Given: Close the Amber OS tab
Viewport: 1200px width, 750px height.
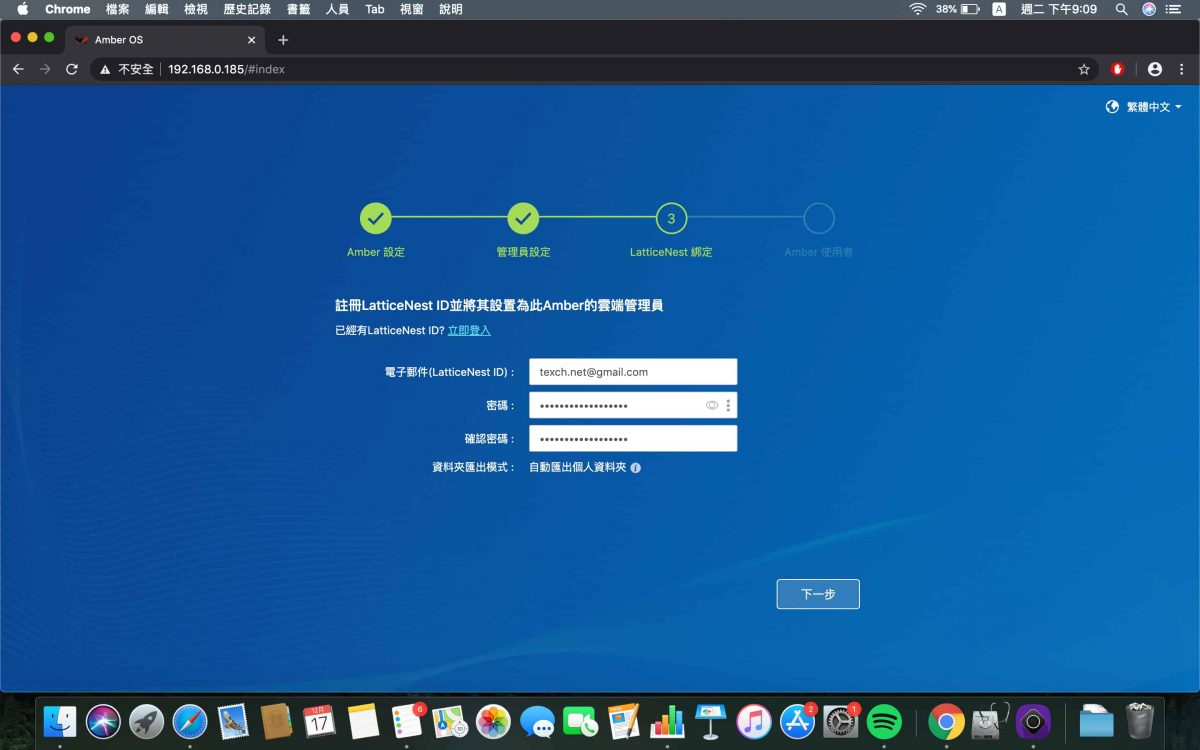Looking at the screenshot, I should tap(251, 40).
